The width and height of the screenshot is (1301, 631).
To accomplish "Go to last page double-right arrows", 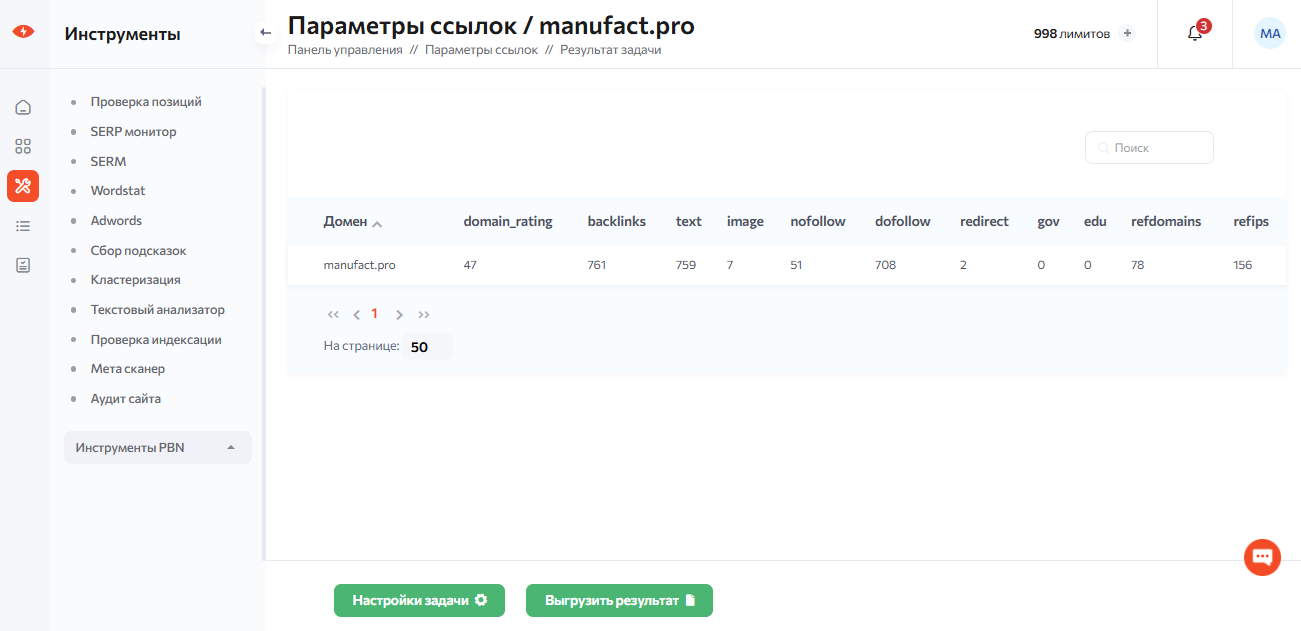I will pyautogui.click(x=424, y=314).
